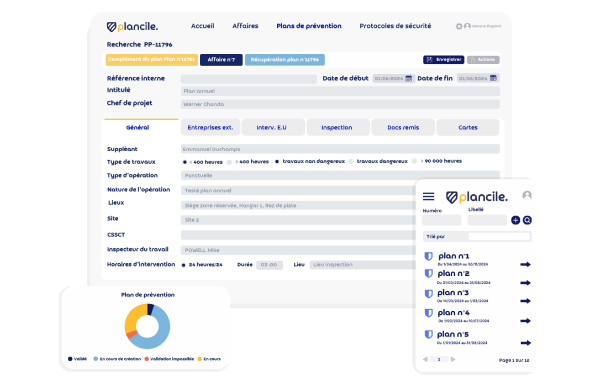Click the plus icon to add a plan

pos(515,220)
